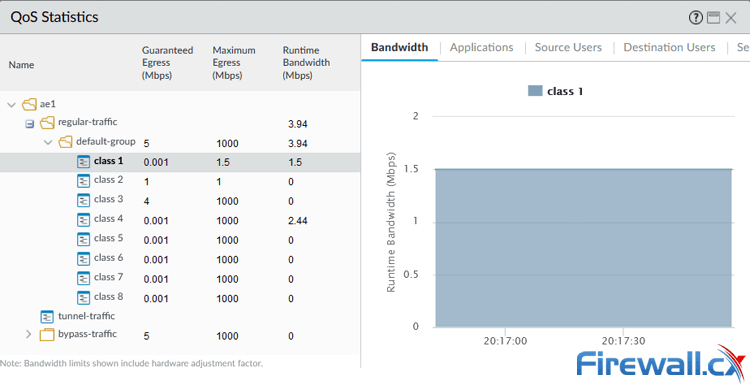Screen dimensions: 750x385
Task: Click the tunnel-traffic node icon
Action: coord(47,317)
